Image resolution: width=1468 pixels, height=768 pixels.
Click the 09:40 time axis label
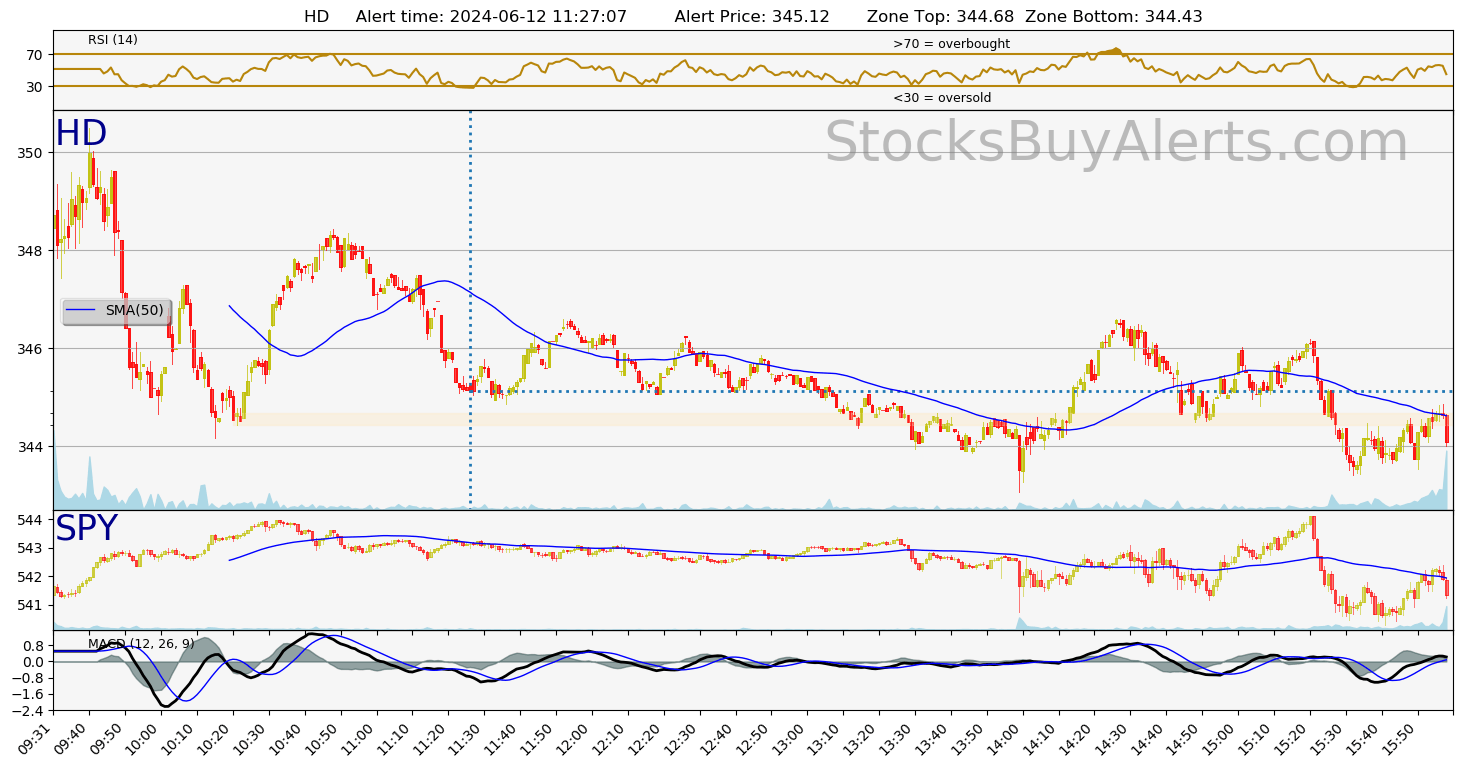(70, 738)
